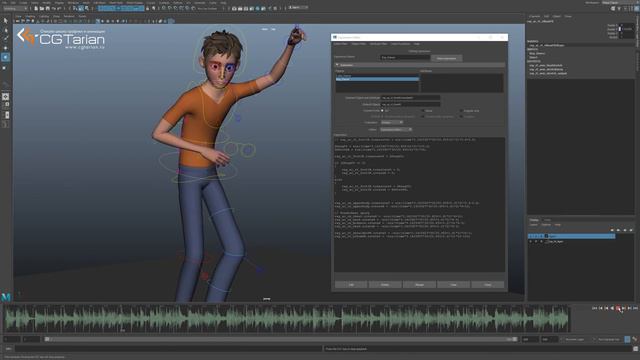The width and height of the screenshot is (640, 360).
Task: Select the highlighted item in Objects list
Action: point(377,79)
